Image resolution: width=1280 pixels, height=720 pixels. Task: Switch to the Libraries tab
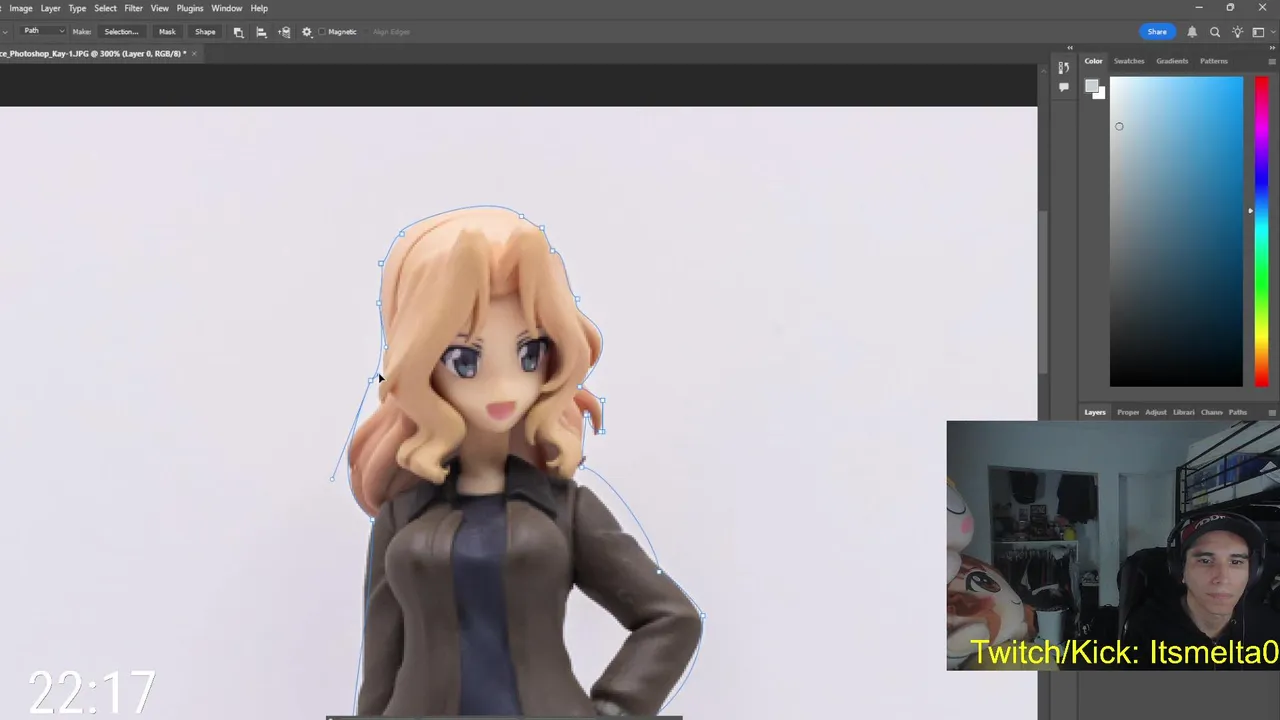click(x=1184, y=412)
